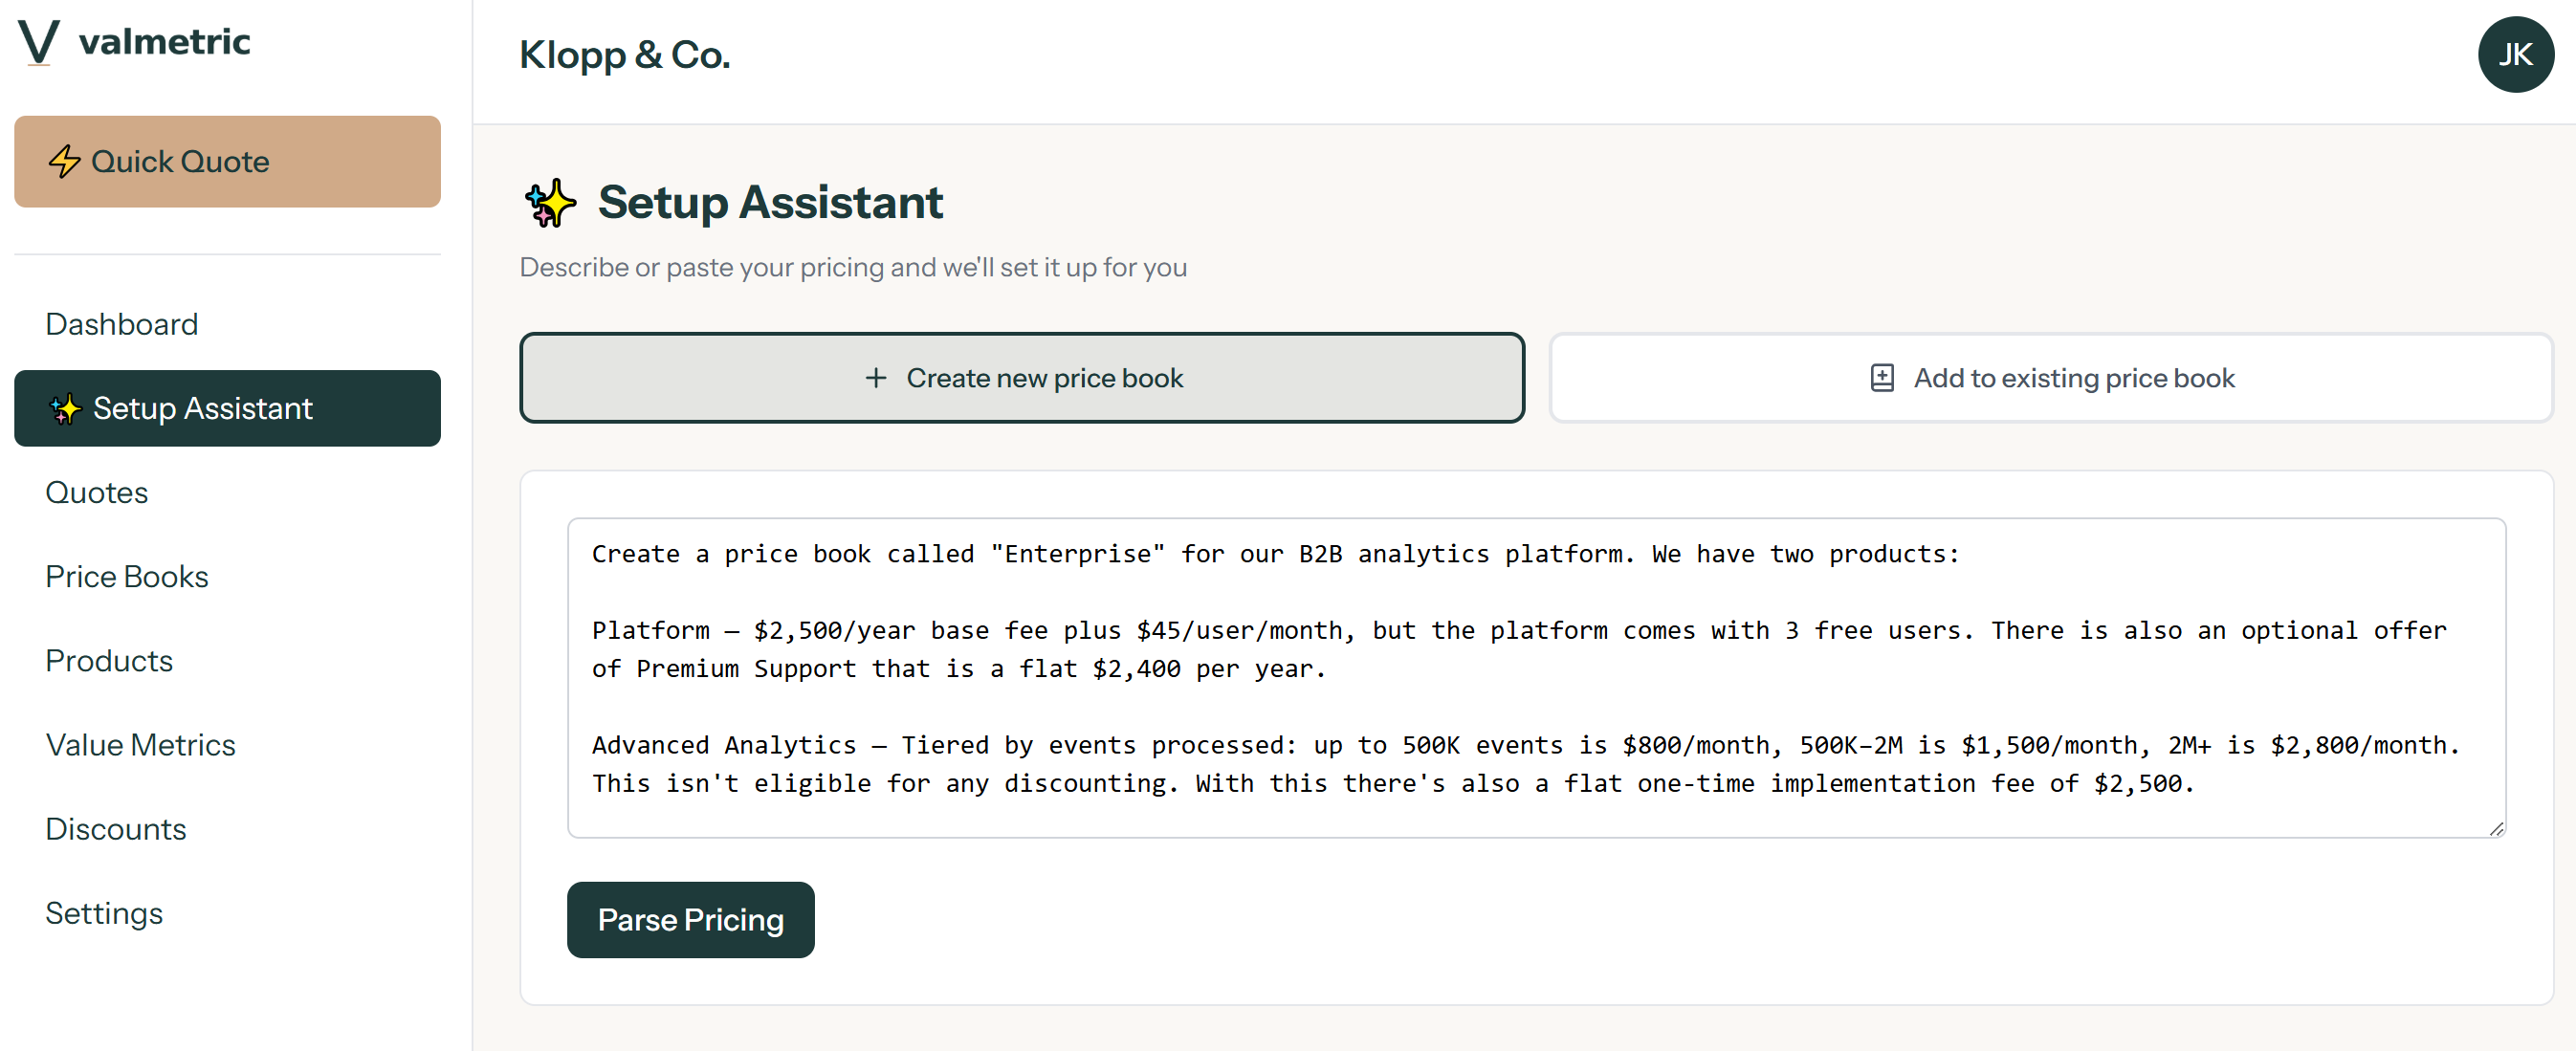2576x1051 pixels.
Task: Open Quotes in the sidebar
Action: point(97,492)
